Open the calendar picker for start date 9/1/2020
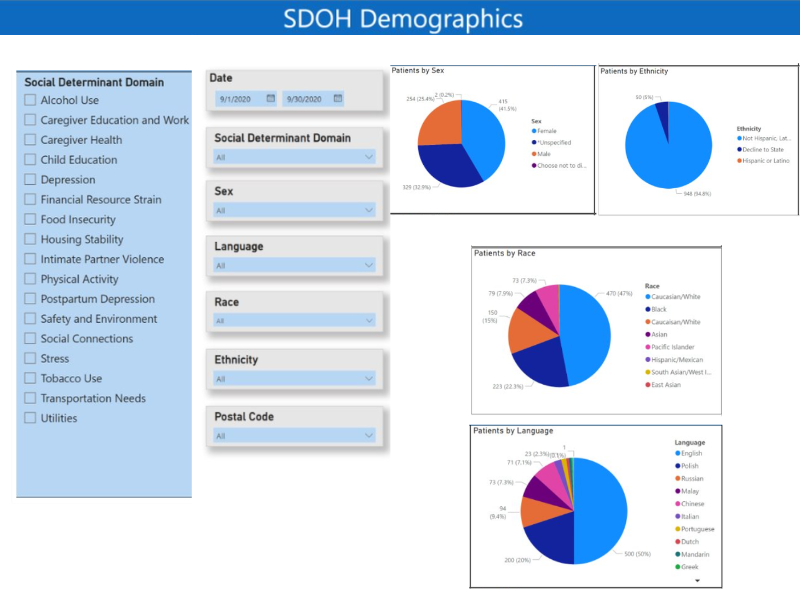800x600 pixels. point(270,98)
